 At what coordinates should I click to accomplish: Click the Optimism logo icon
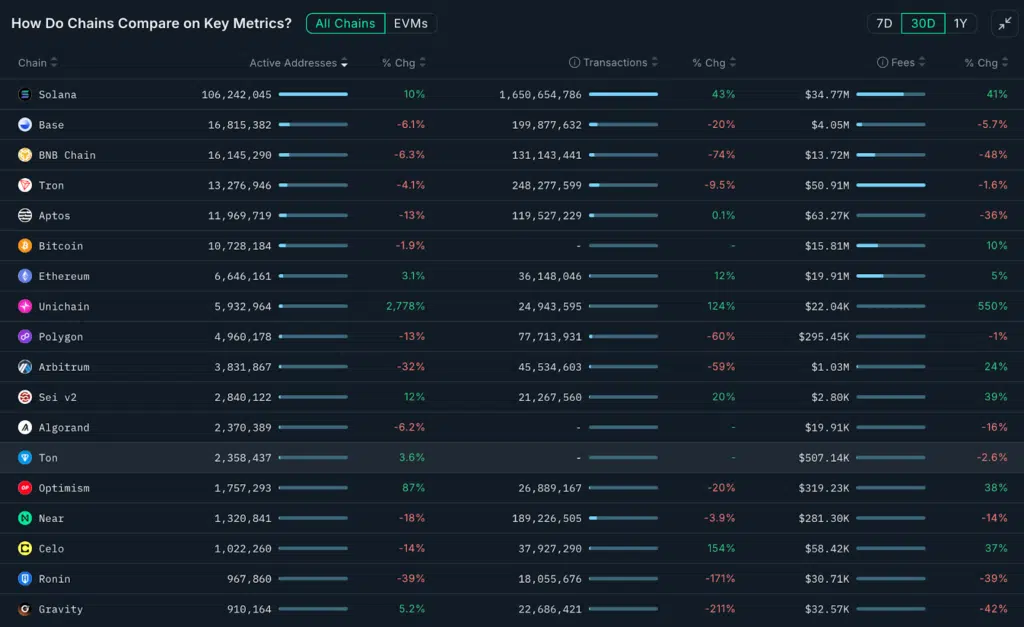tap(25, 488)
